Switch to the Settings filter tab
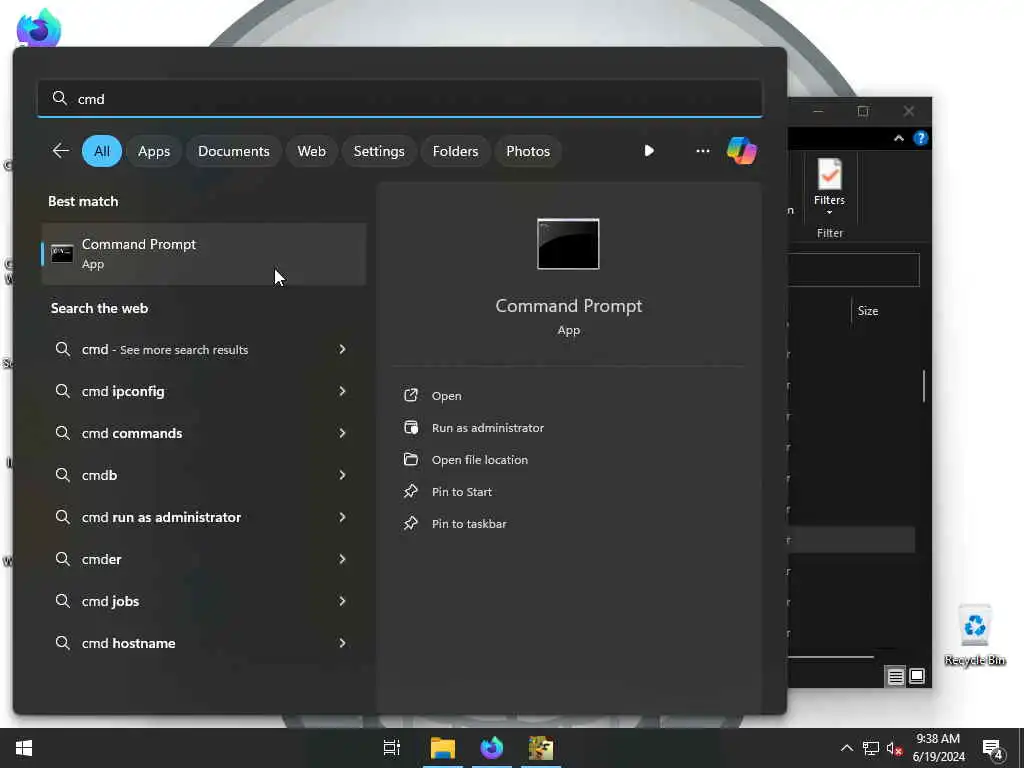Screen dimensions: 1024x768 point(379,151)
